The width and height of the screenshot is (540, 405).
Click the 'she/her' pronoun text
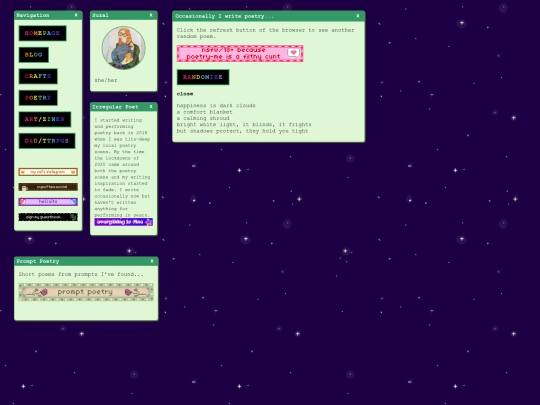[x=106, y=80]
